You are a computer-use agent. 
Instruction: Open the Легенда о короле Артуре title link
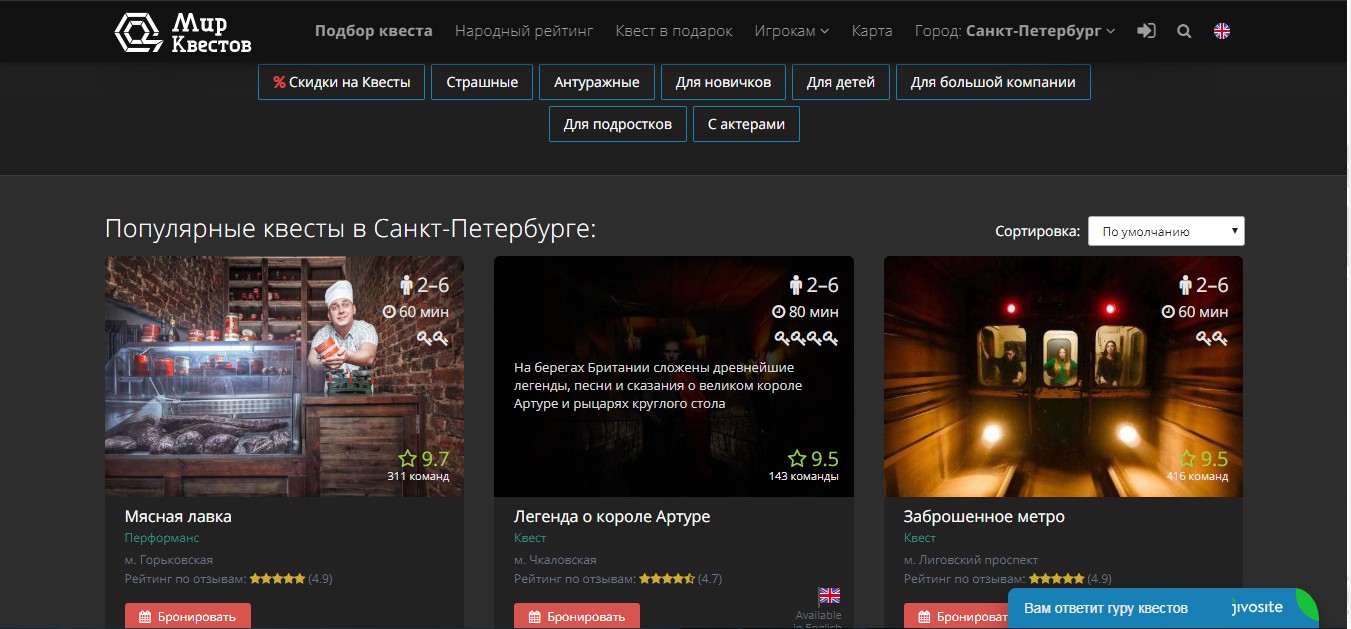612,517
